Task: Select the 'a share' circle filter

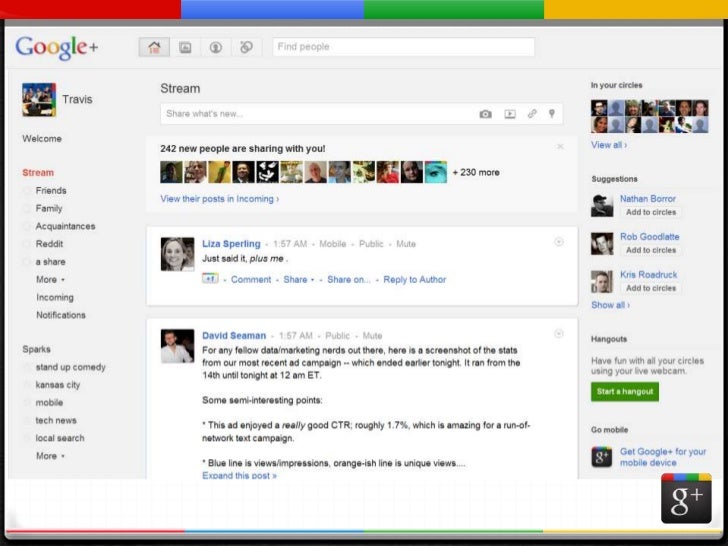Action: pos(51,261)
